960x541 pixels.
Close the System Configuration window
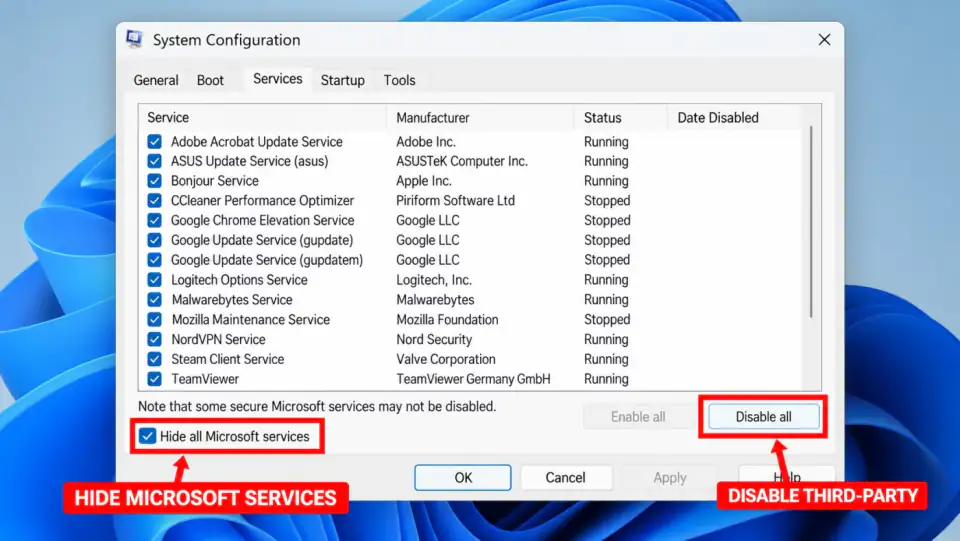click(x=824, y=40)
